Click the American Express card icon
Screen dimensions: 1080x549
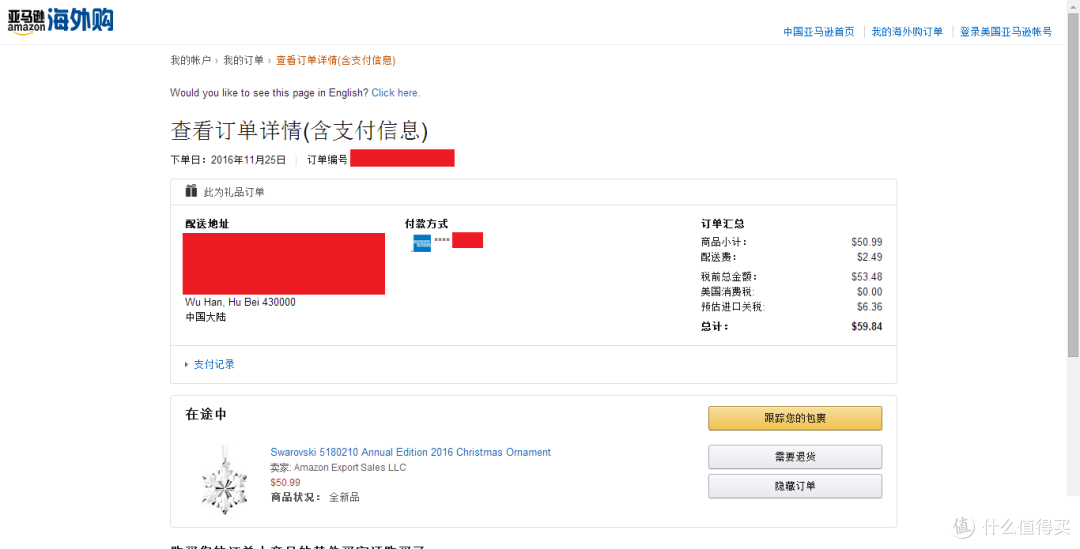coord(421,242)
